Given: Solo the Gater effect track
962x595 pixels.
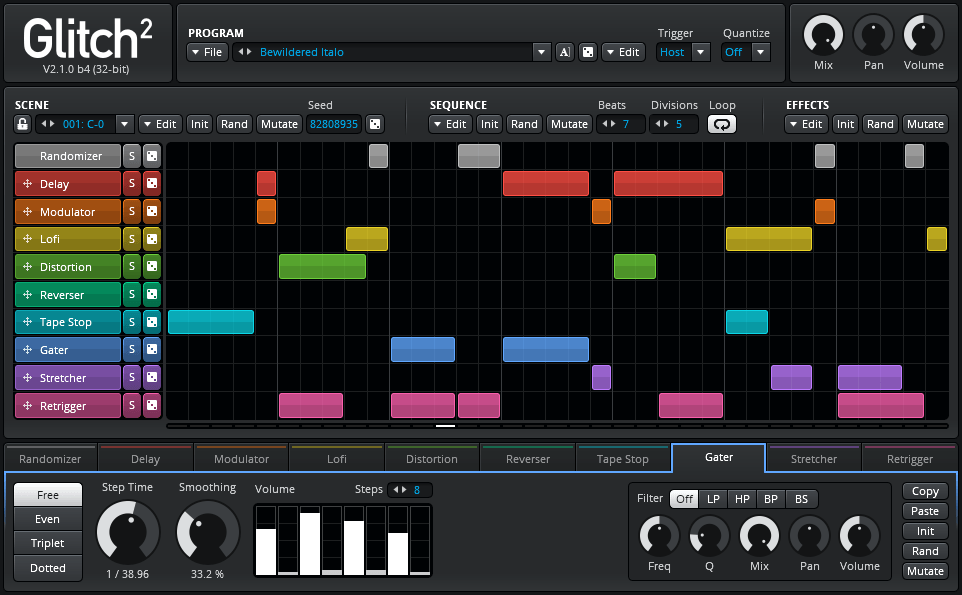Looking at the screenshot, I should click(131, 350).
